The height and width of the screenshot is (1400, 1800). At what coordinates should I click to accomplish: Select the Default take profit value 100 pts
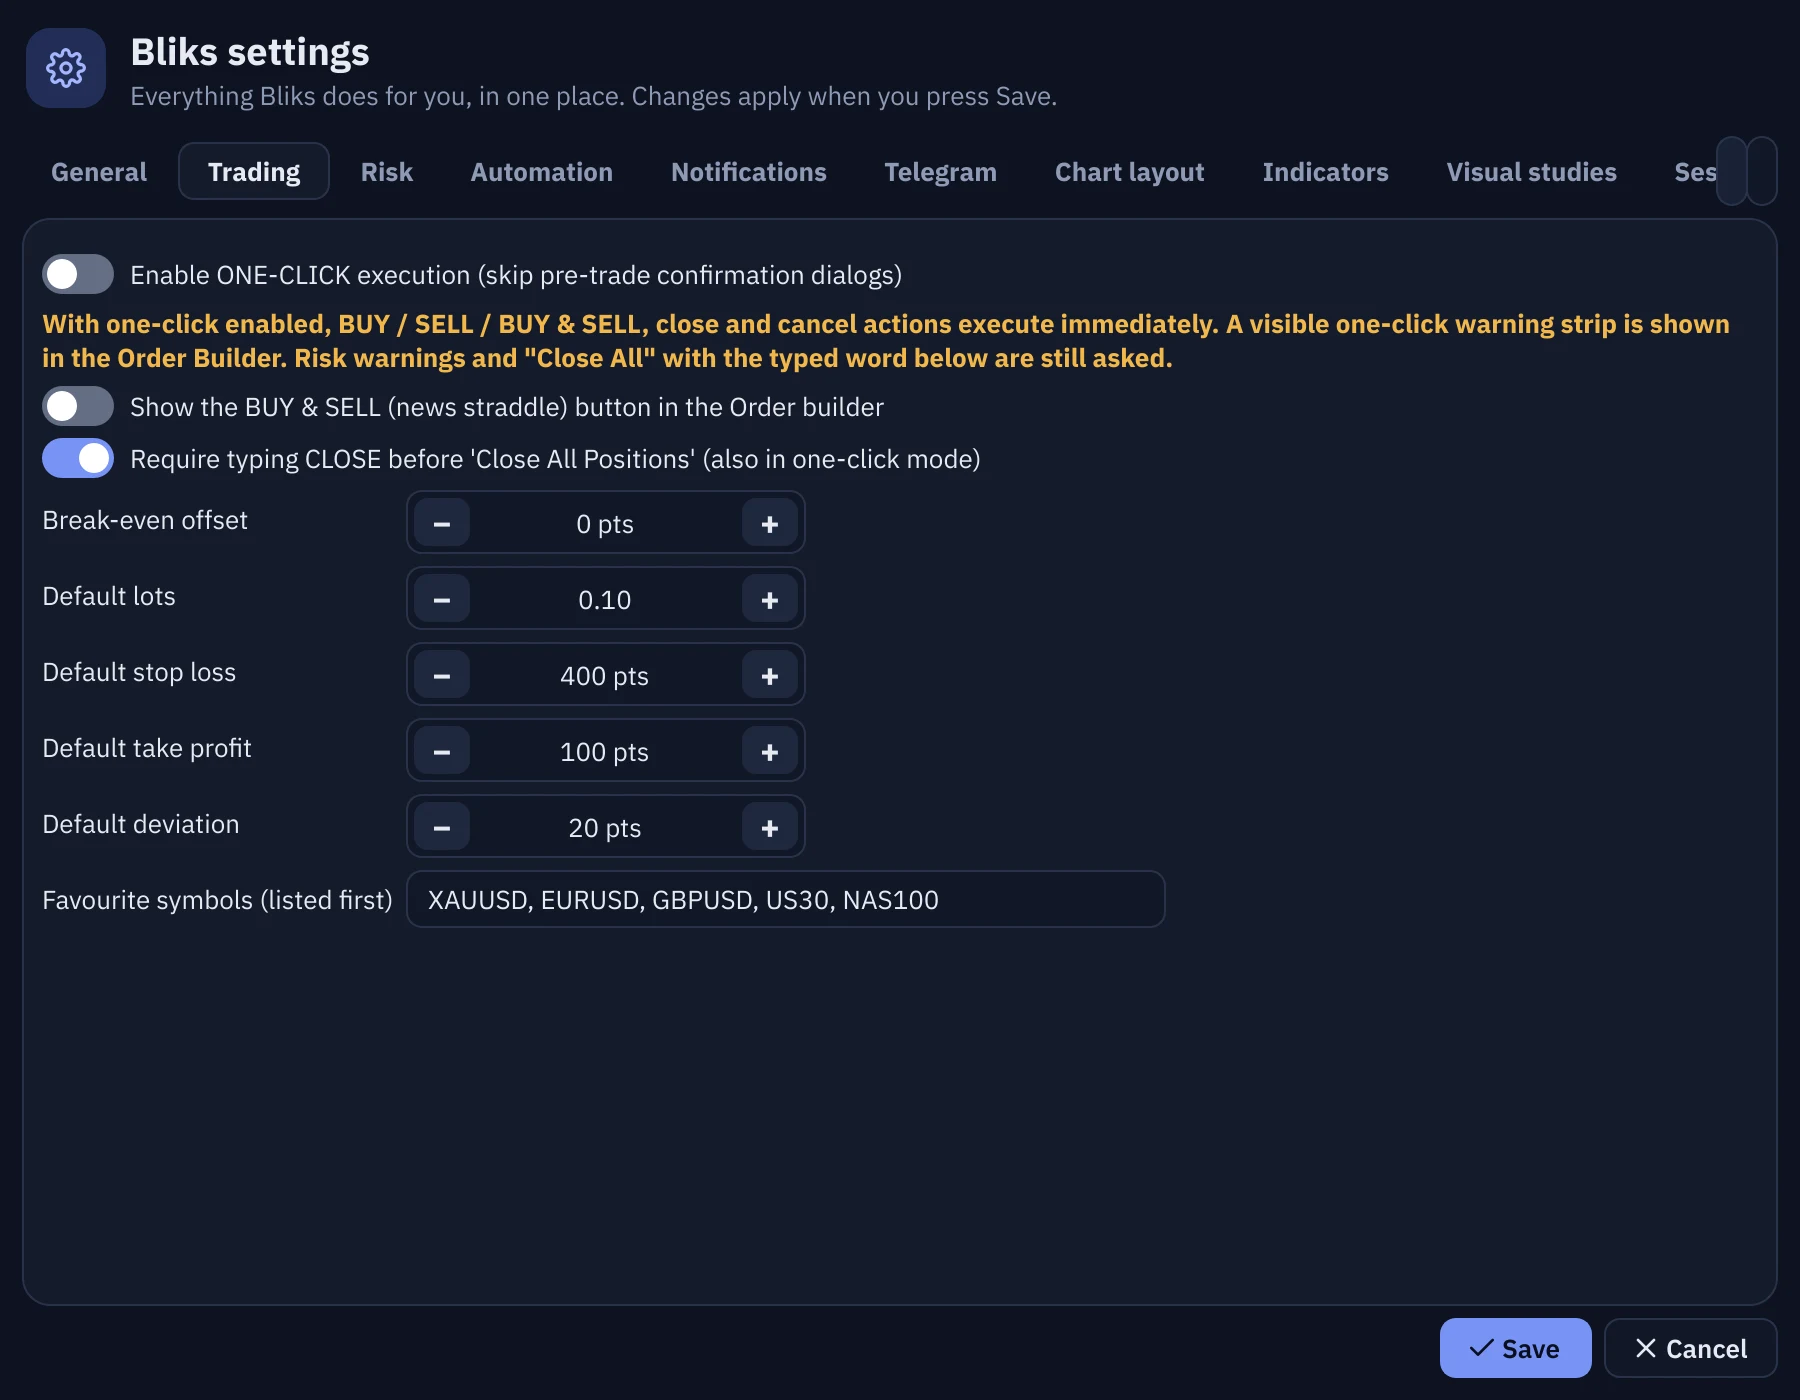pos(605,752)
